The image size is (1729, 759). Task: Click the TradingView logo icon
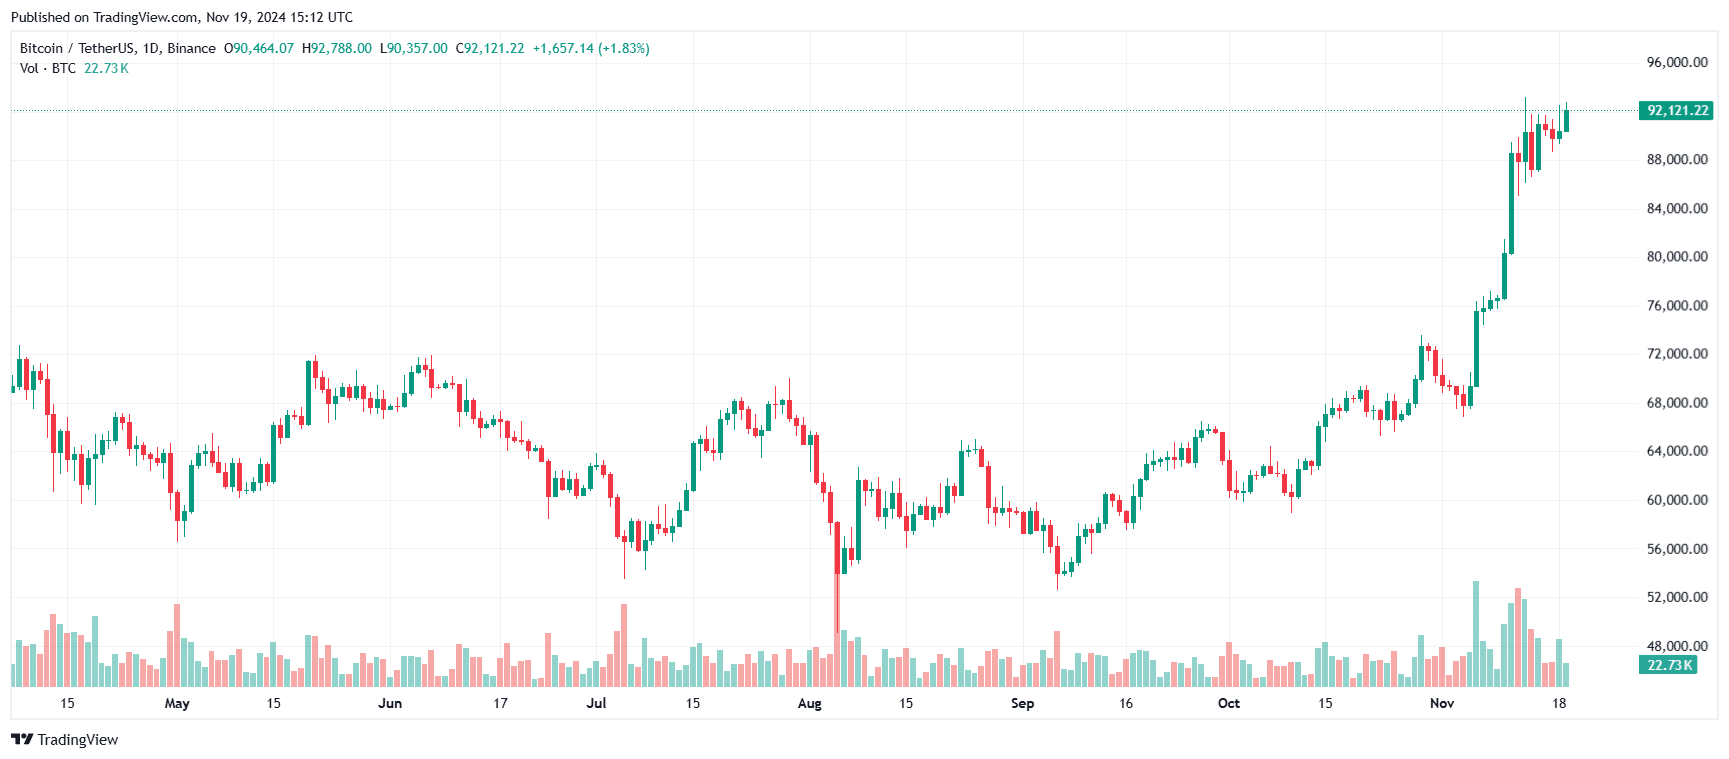click(21, 739)
